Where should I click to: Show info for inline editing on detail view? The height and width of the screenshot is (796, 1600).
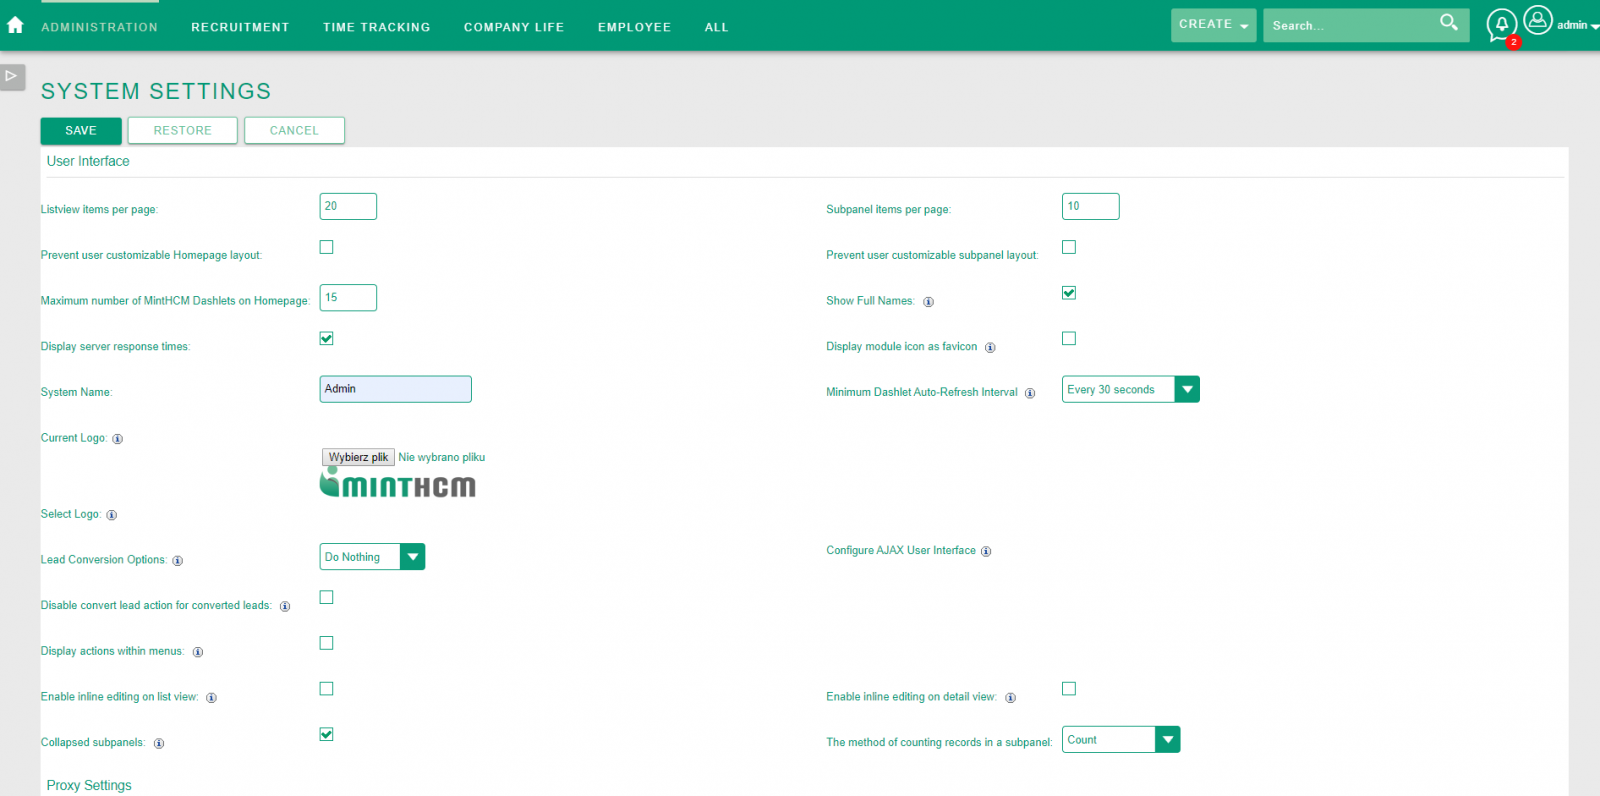coord(1010,698)
